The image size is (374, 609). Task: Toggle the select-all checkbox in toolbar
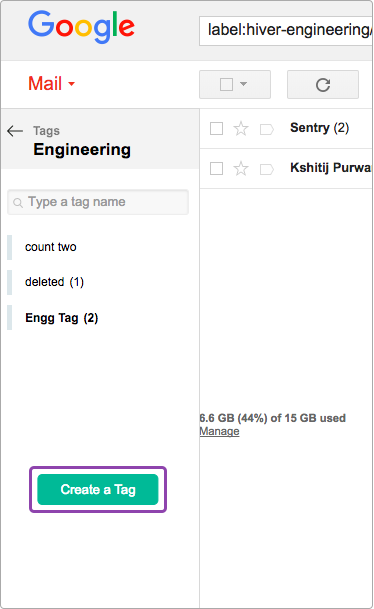tap(226, 84)
